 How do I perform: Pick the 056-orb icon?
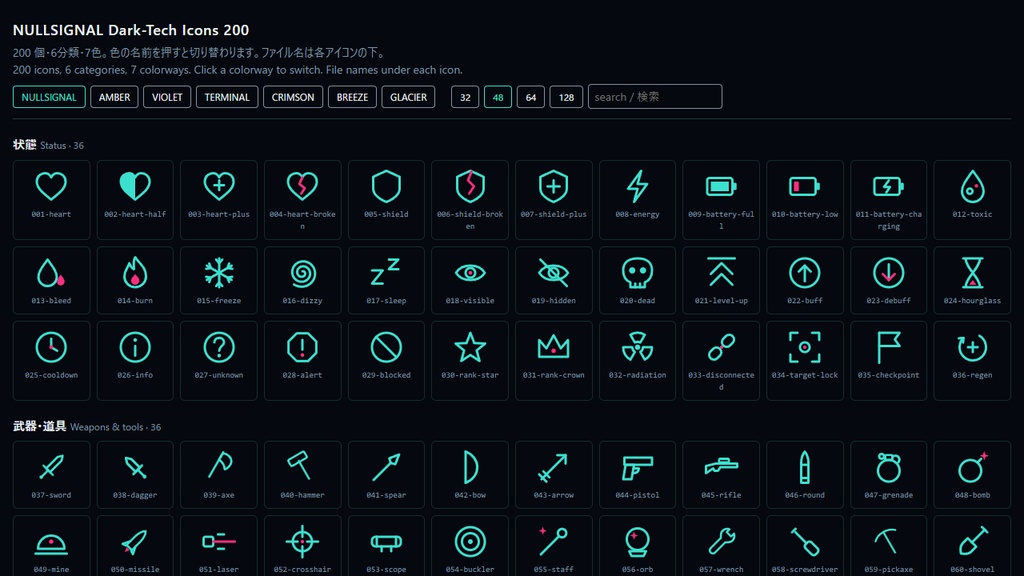637,542
